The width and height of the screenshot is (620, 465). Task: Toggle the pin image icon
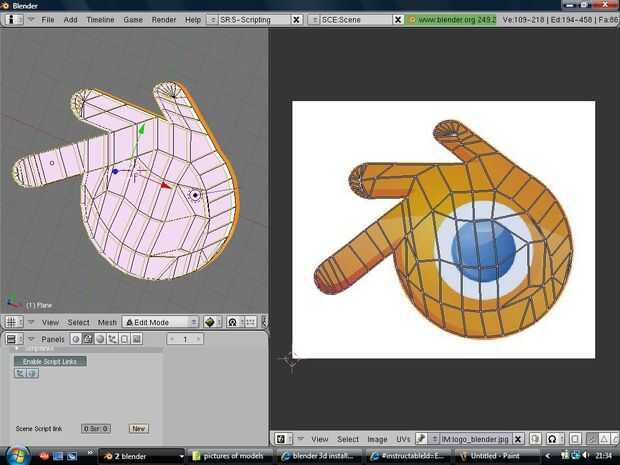pyautogui.click(x=421, y=439)
